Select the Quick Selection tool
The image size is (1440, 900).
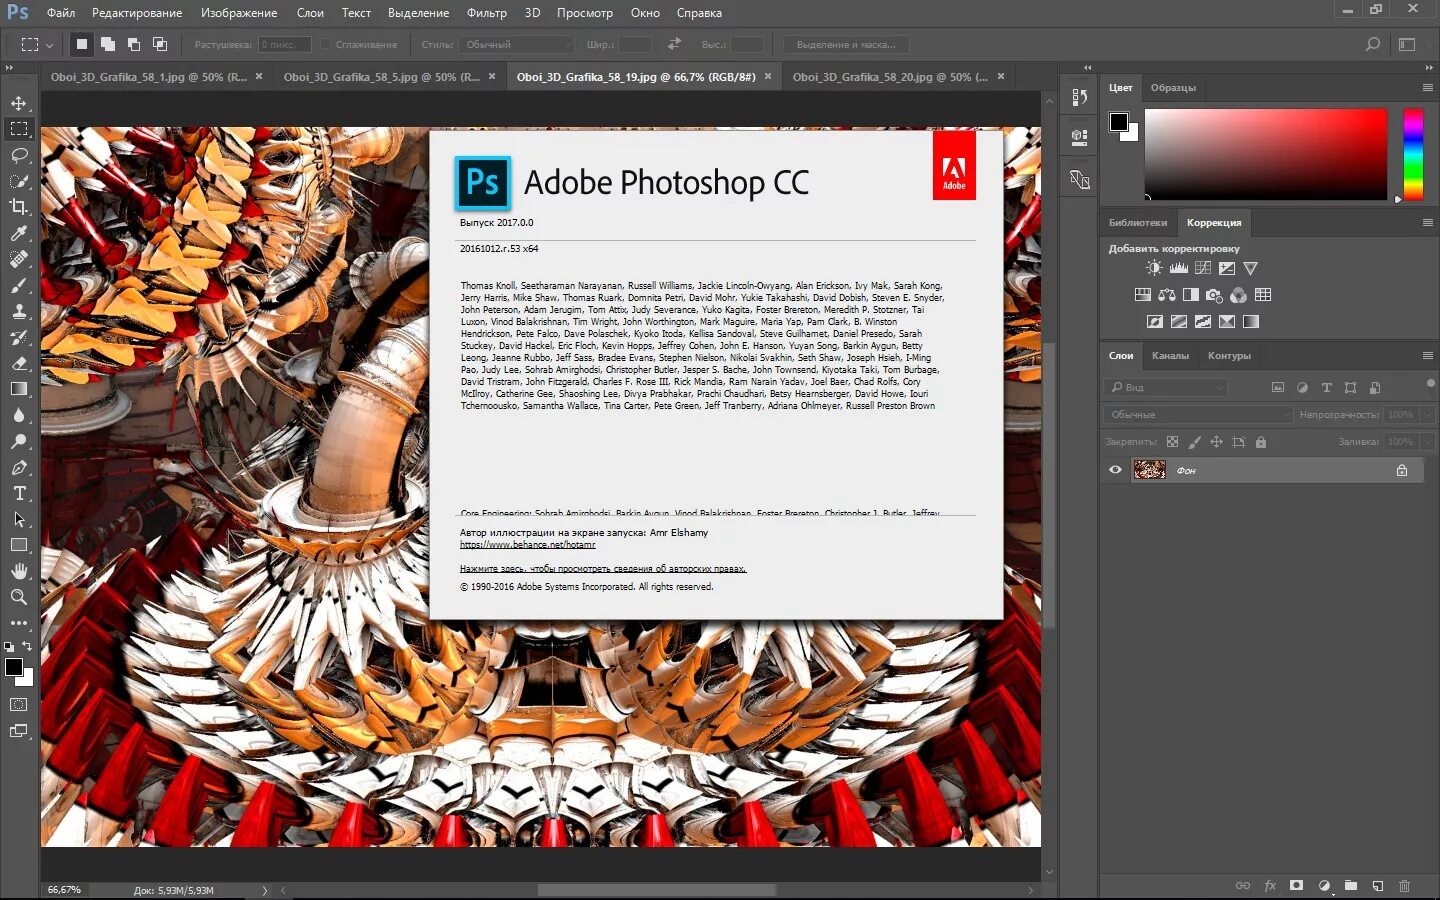click(x=19, y=181)
